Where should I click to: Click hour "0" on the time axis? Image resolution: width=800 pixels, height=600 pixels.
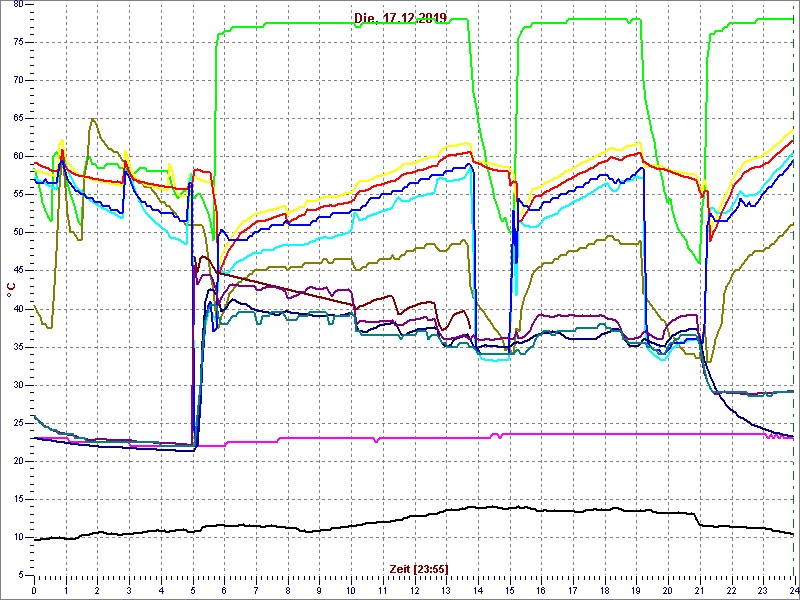[34, 589]
